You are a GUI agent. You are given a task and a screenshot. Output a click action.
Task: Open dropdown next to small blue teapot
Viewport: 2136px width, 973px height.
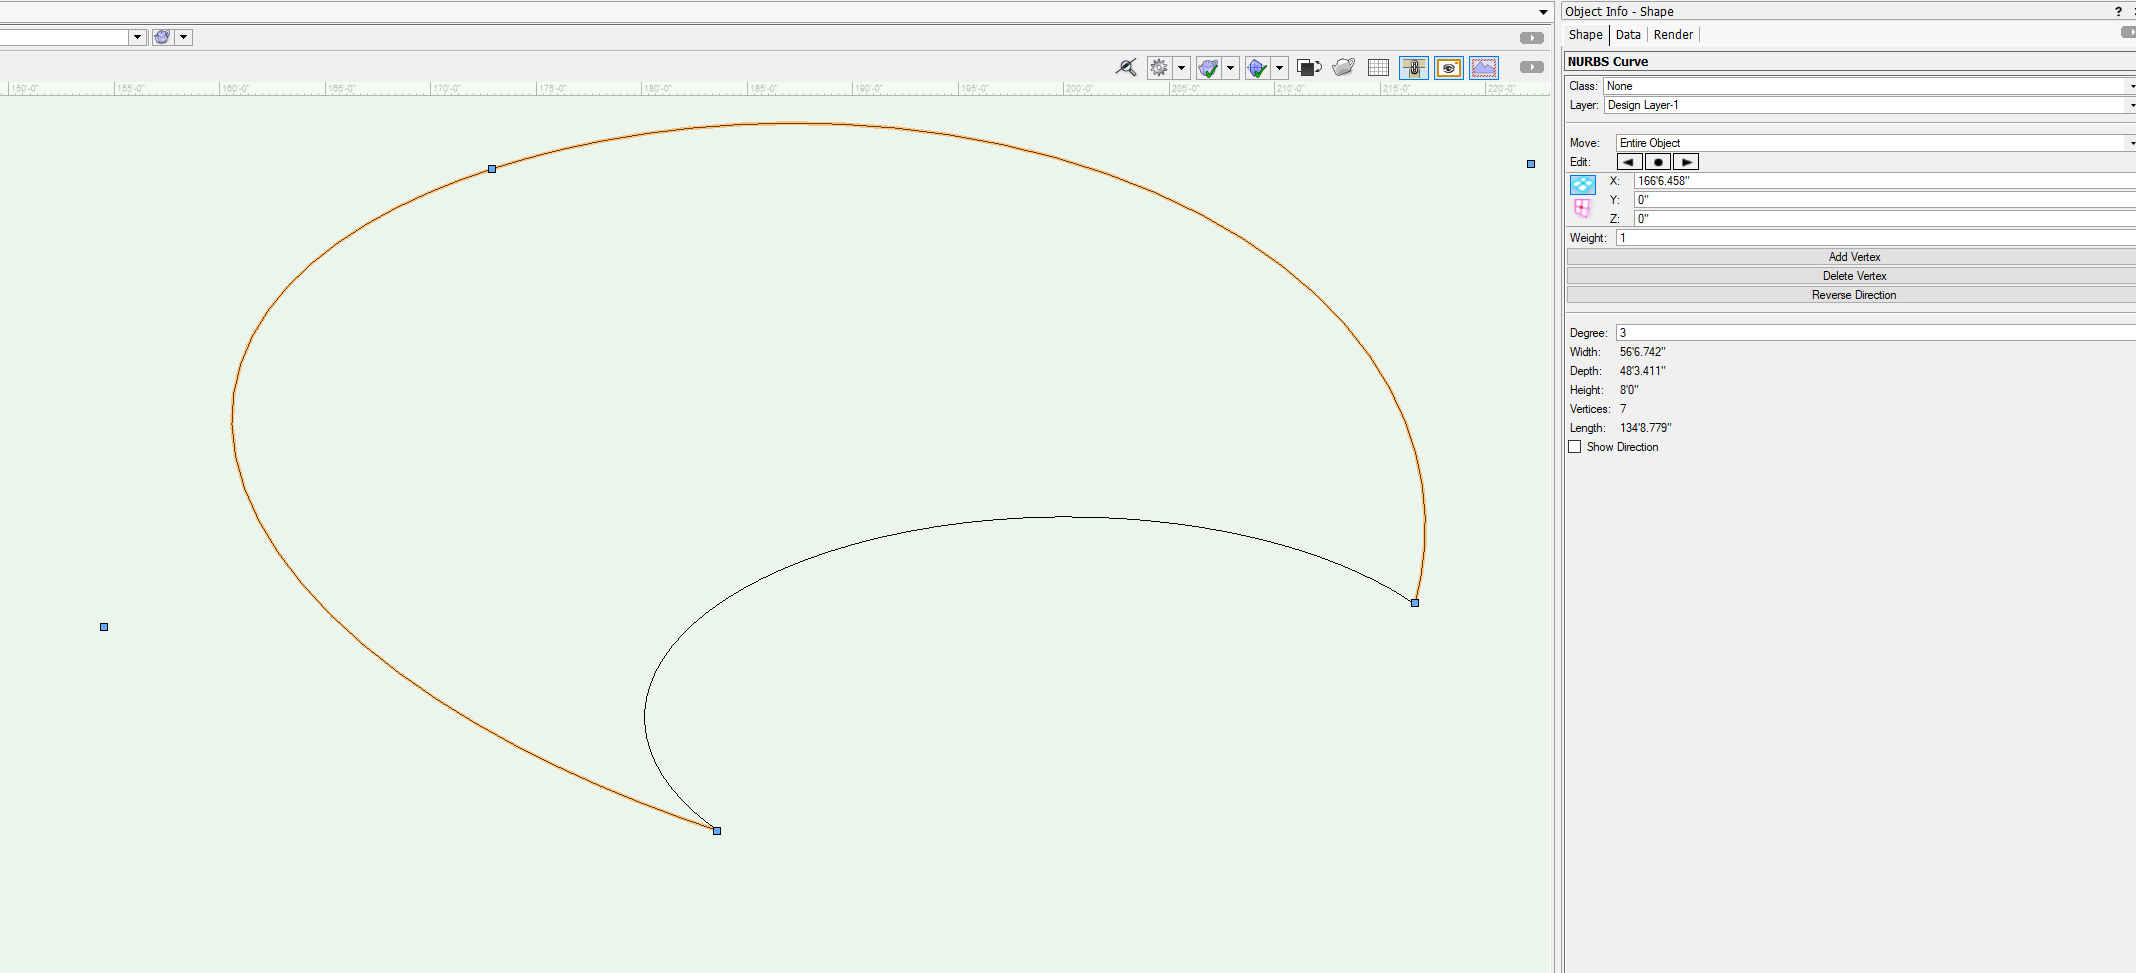pyautogui.click(x=184, y=37)
